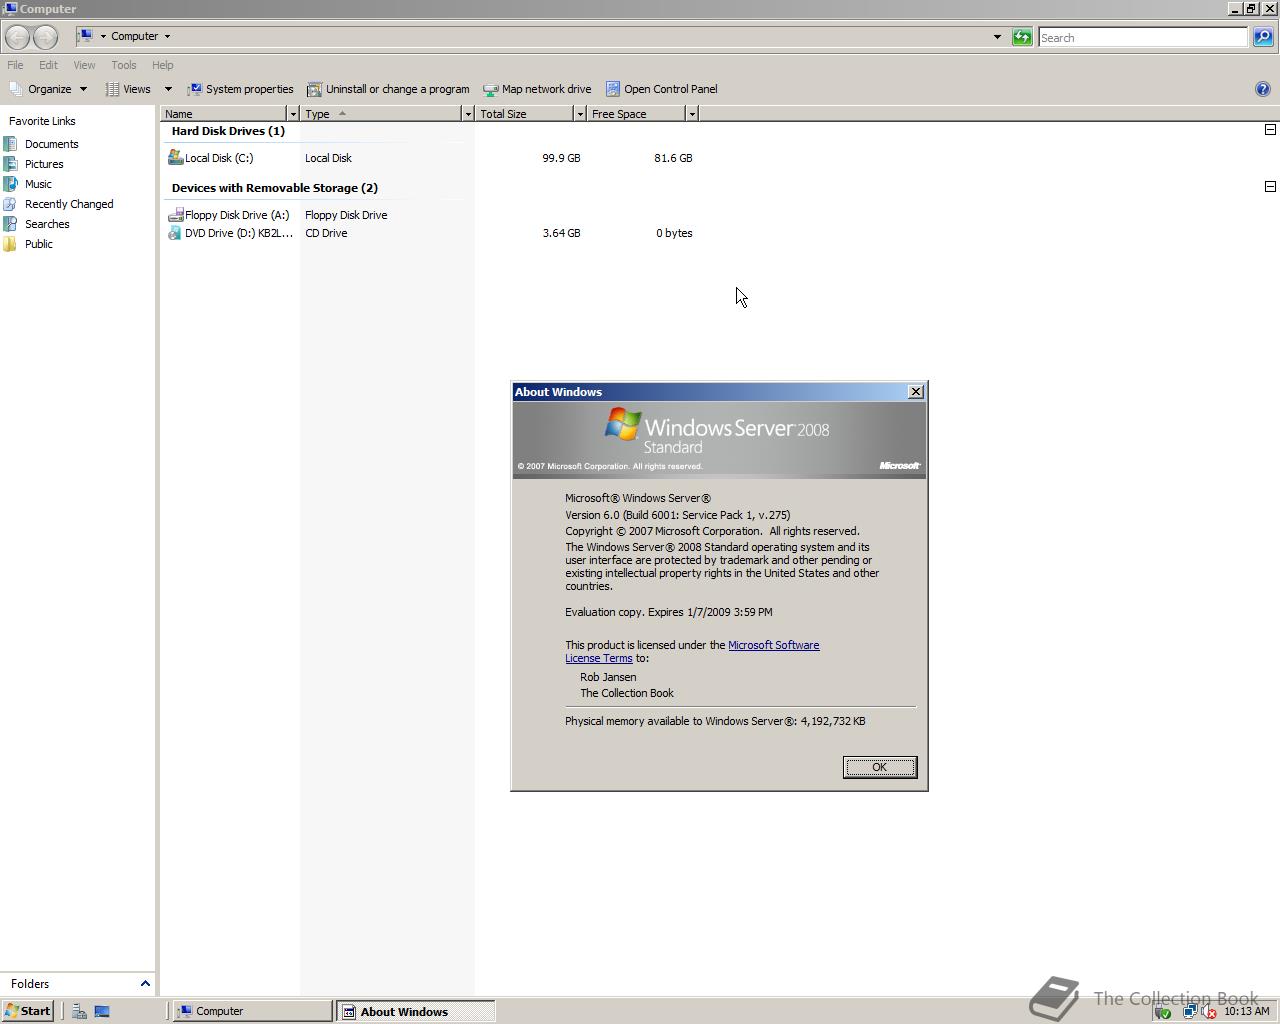Image resolution: width=1280 pixels, height=1024 pixels.
Task: Click the 81.6 GB free space value
Action: [673, 158]
